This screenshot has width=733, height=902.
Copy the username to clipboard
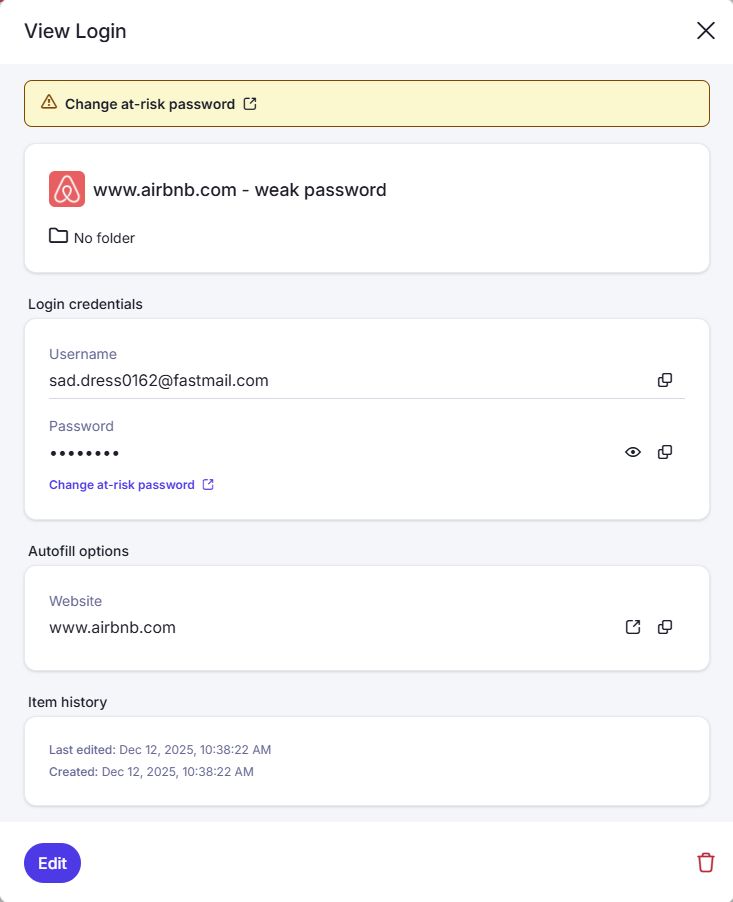coord(665,380)
